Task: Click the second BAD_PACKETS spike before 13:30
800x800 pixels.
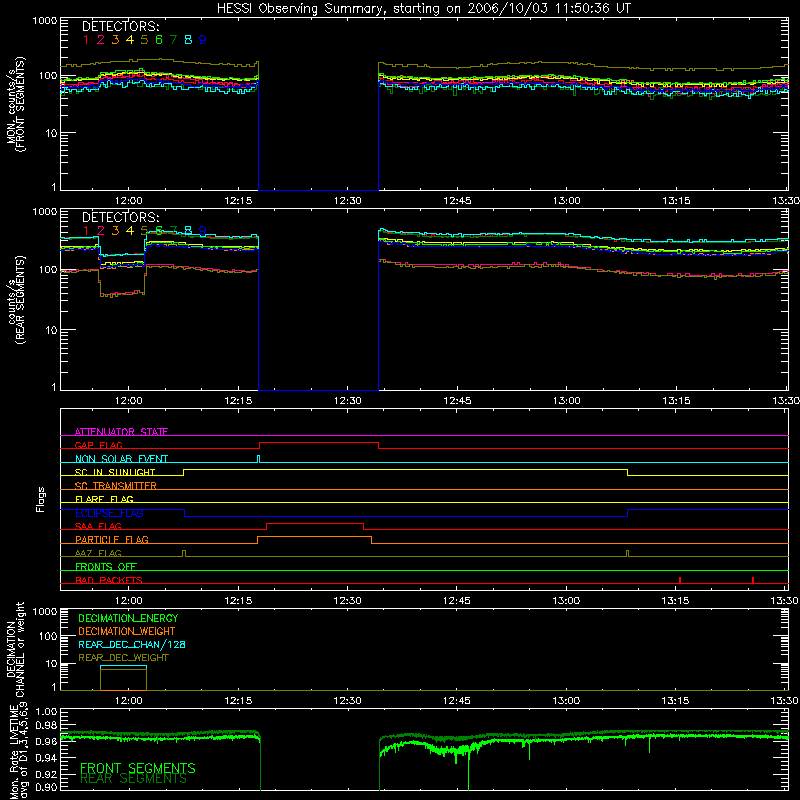Action: 753,580
